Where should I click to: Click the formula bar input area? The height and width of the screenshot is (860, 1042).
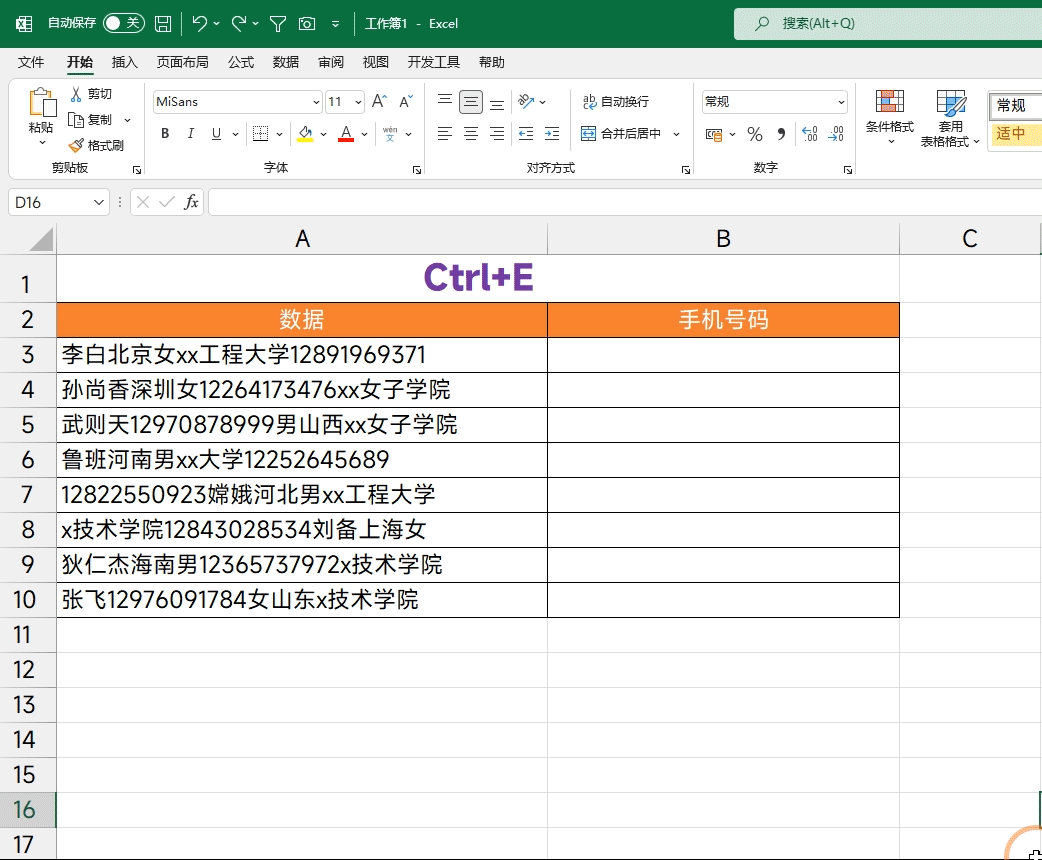tap(625, 202)
